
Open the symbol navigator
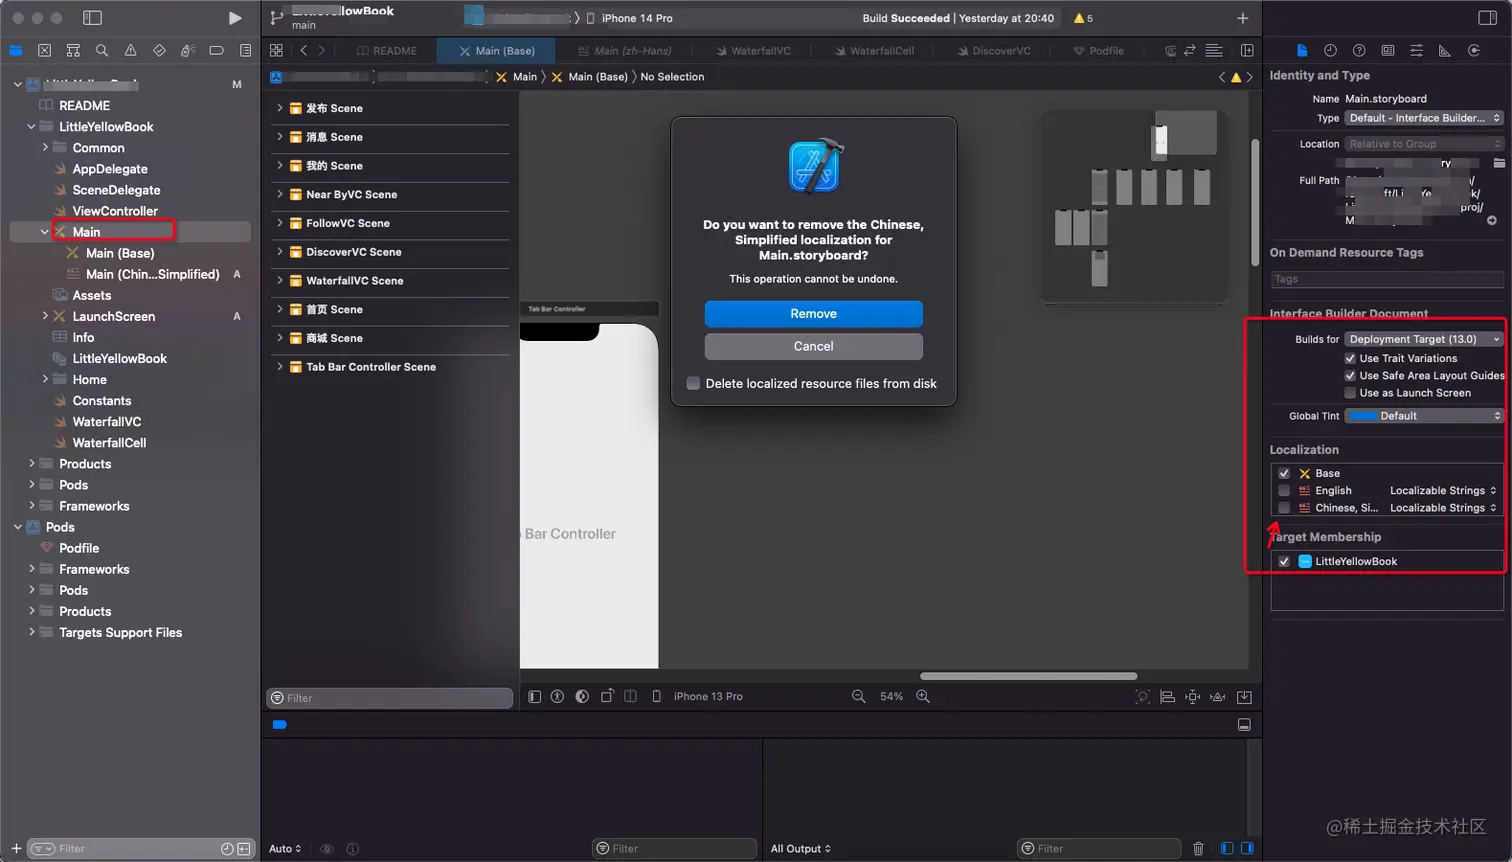click(73, 50)
